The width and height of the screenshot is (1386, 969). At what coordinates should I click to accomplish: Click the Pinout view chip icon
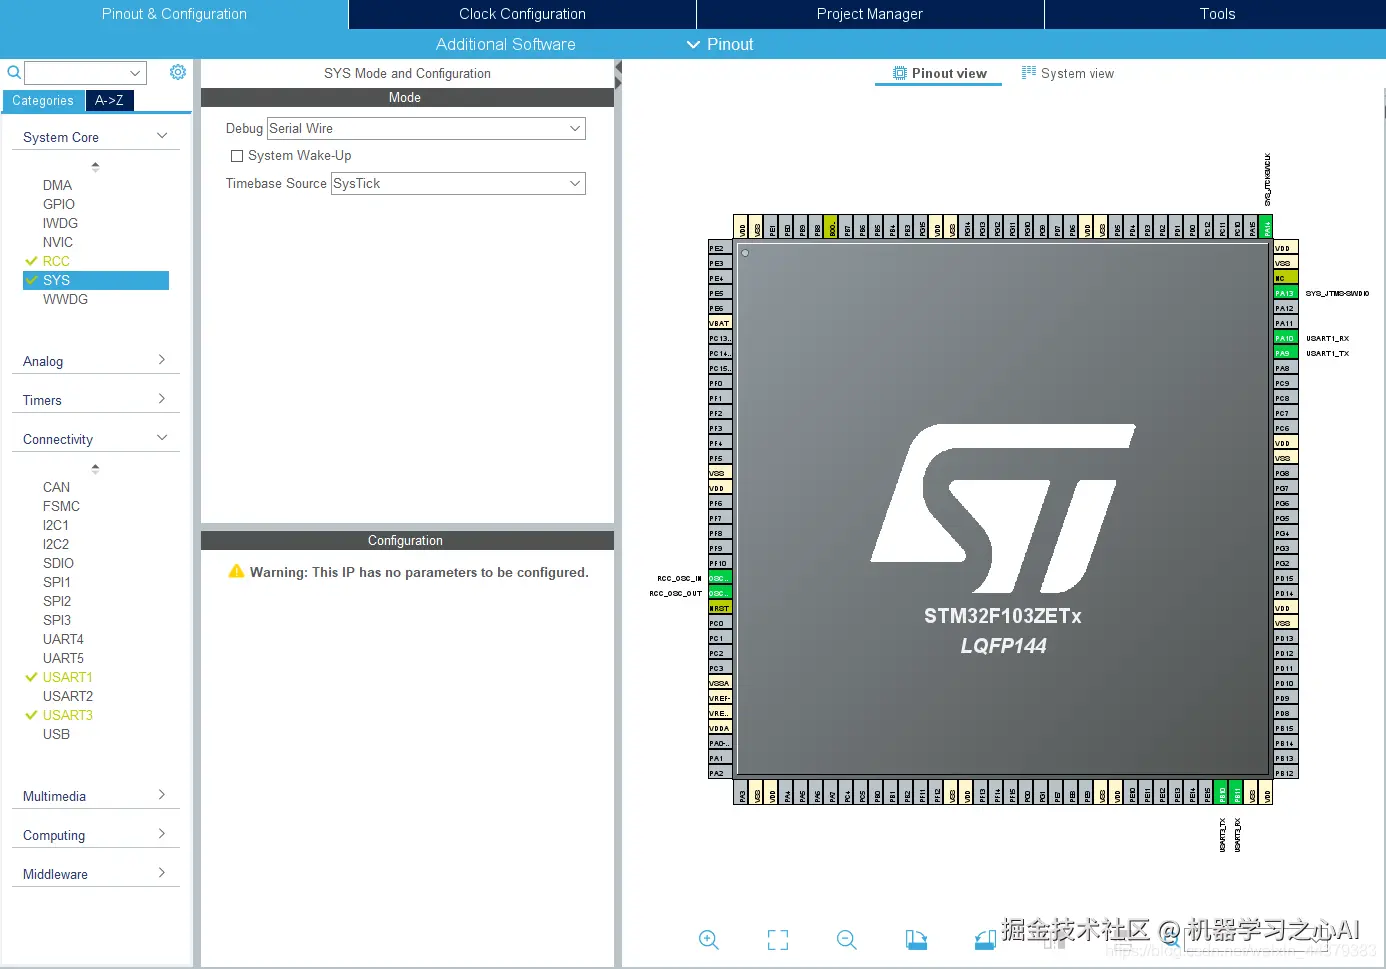[x=900, y=73]
